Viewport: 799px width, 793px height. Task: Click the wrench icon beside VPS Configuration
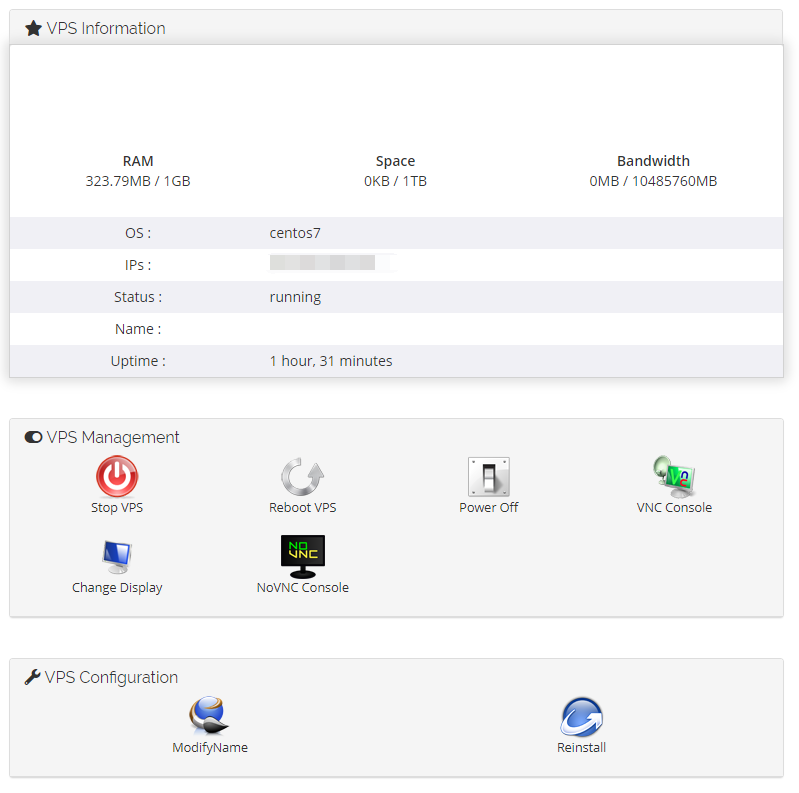32,677
